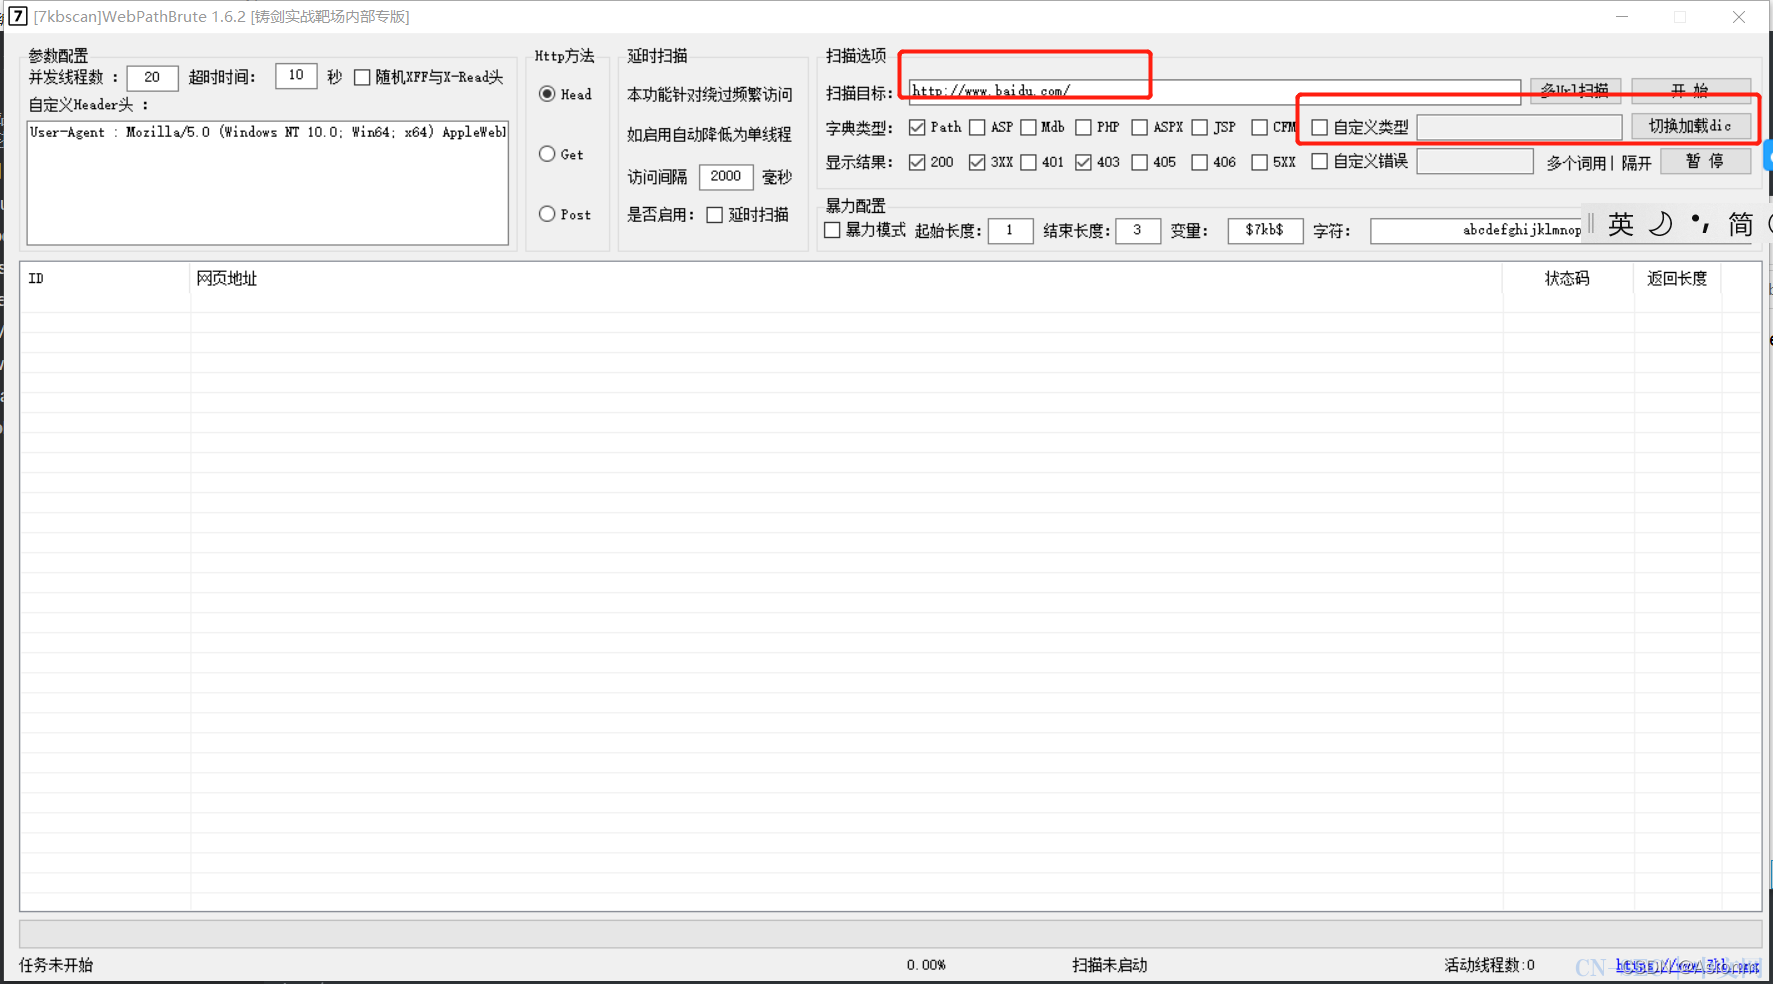Check the 自定义类型 custom type option

[1320, 127]
